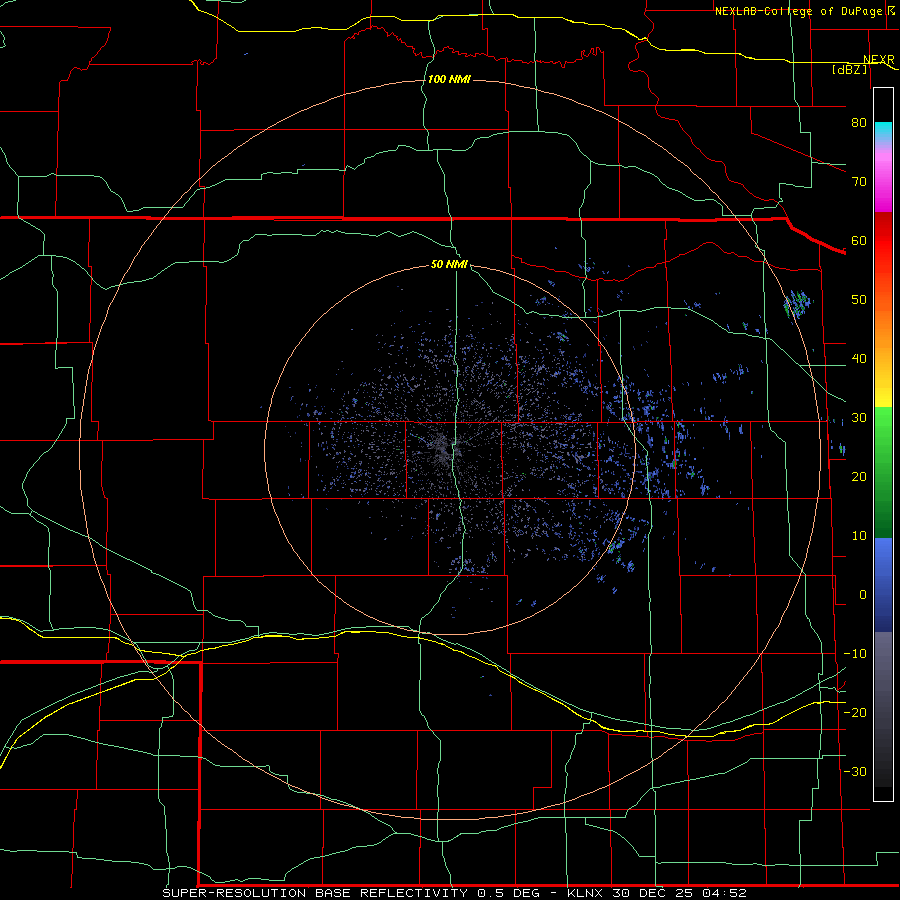Click the 80 value on the dBZ scale
This screenshot has height=900, width=900.
[859, 122]
